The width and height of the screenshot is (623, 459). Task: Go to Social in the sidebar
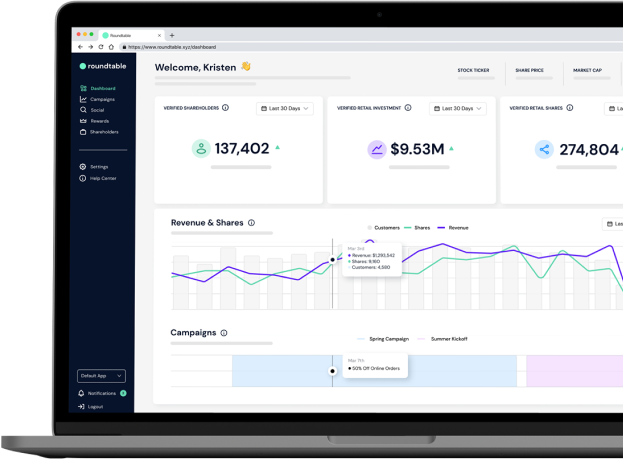[92, 110]
